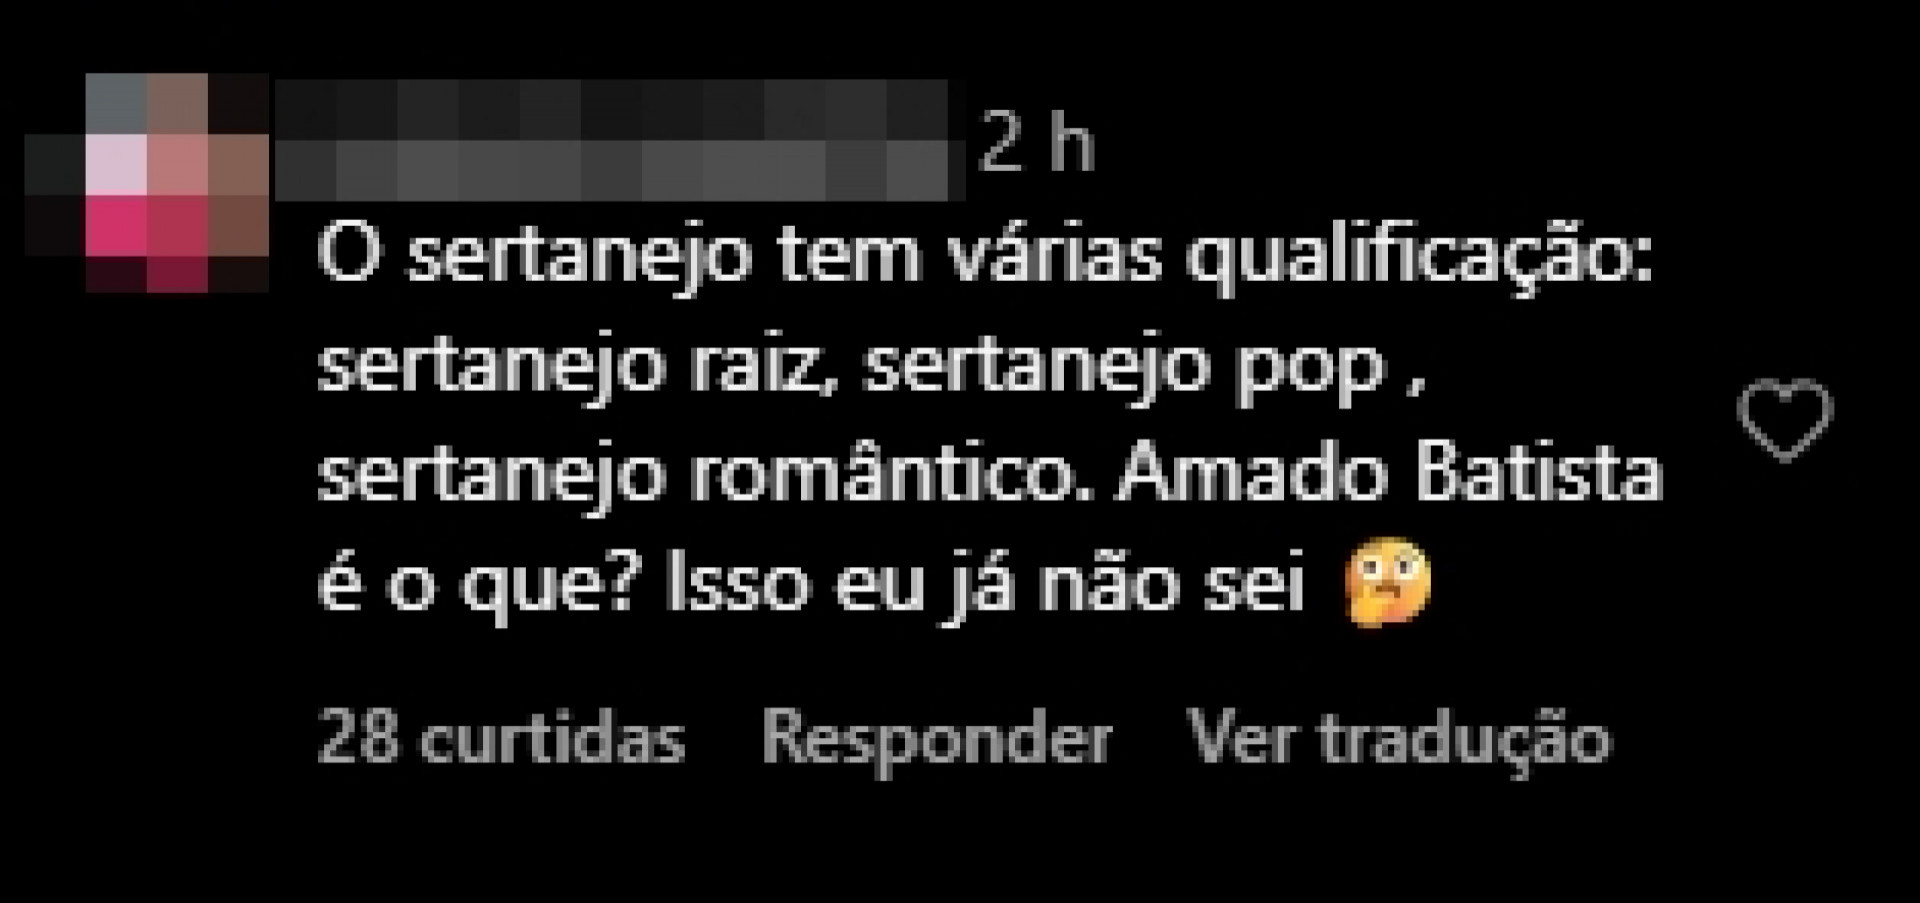View the '28 curtidas' likes list
This screenshot has height=903, width=1920.
(501, 740)
